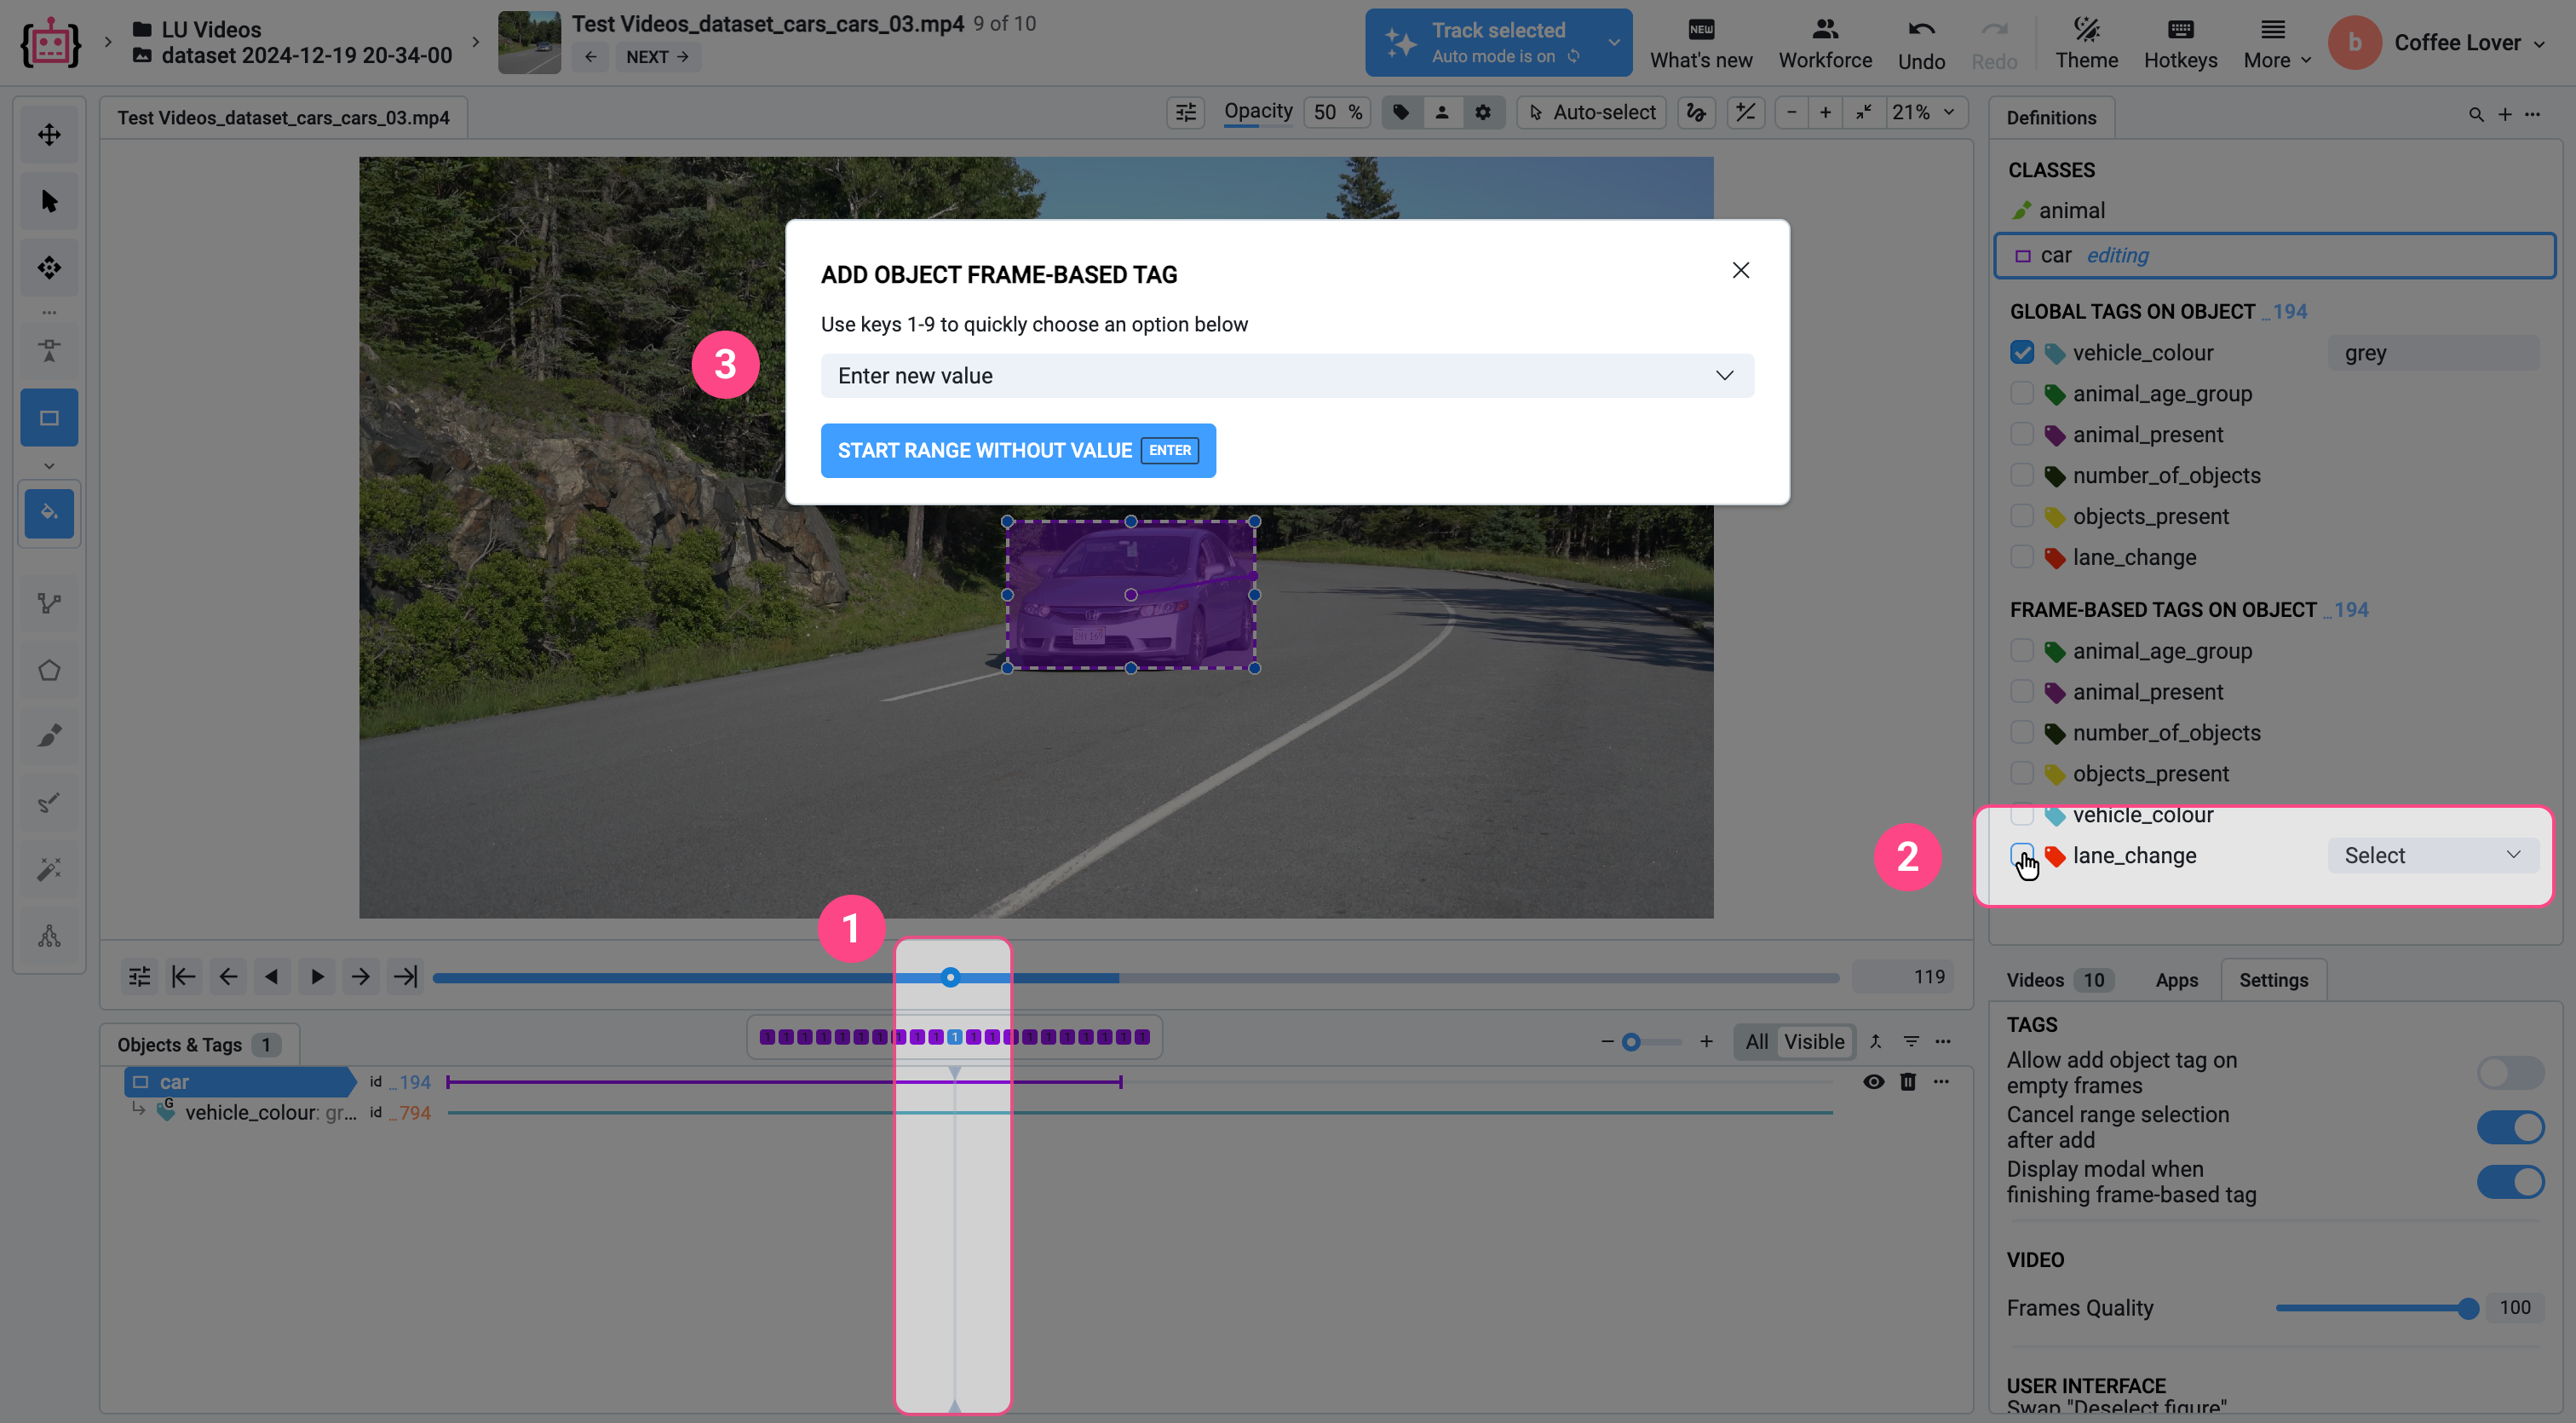Choose the brush tool in left toolbar

click(49, 737)
